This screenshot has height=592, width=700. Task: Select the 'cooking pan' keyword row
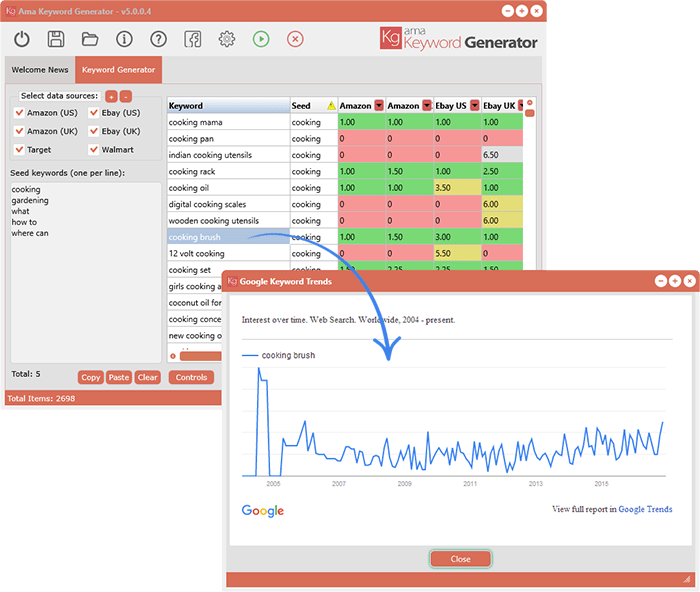tap(228, 138)
